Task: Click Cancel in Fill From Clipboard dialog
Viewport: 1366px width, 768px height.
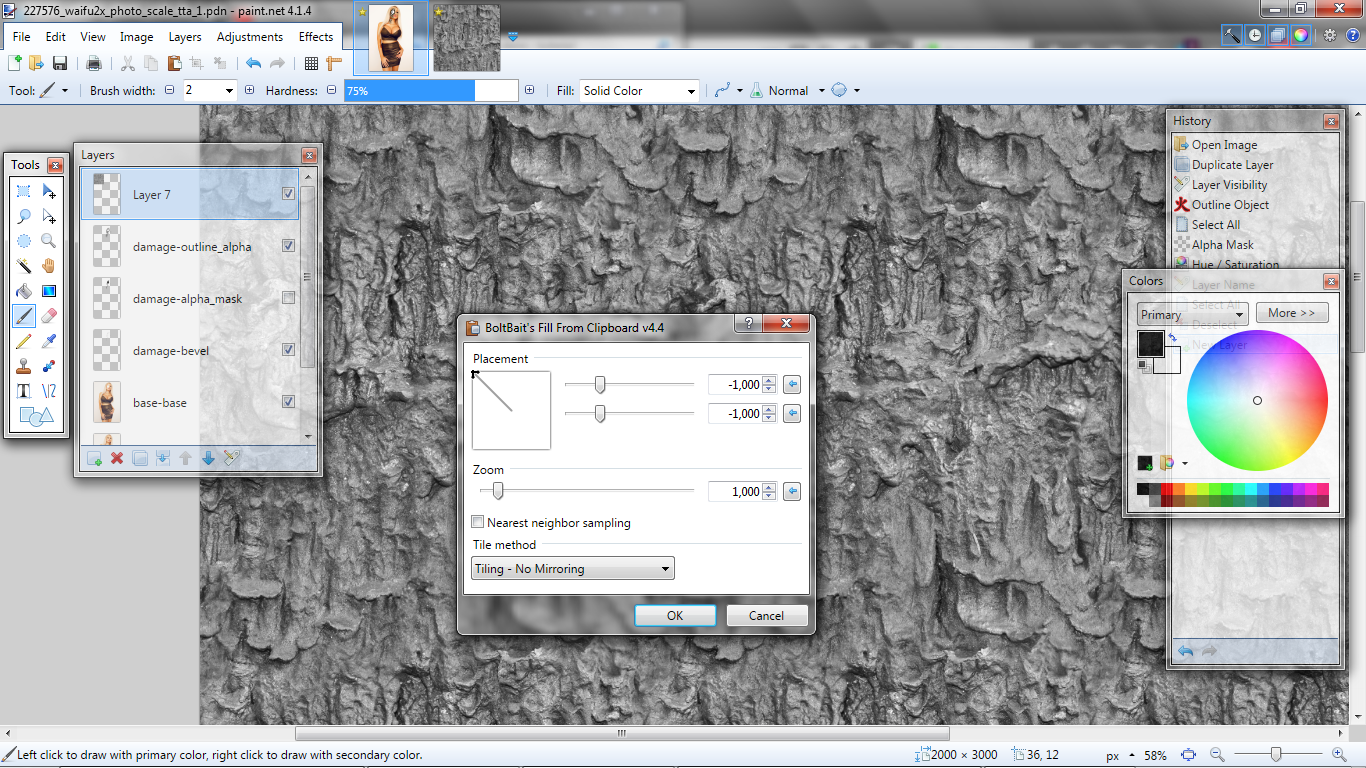Action: [x=767, y=616]
